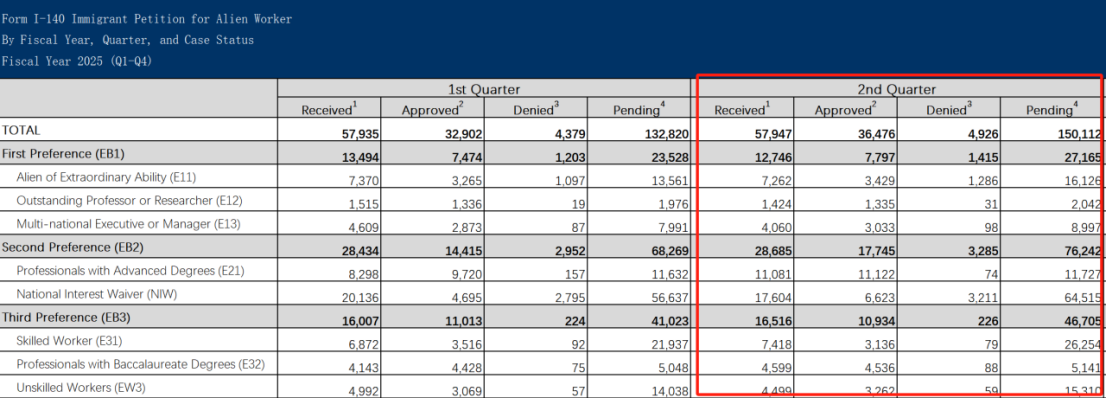The width and height of the screenshot is (1106, 398).
Task: Click the title 'Form I-140 Immigrant Petition for Alien Worker'
Action: point(147,19)
